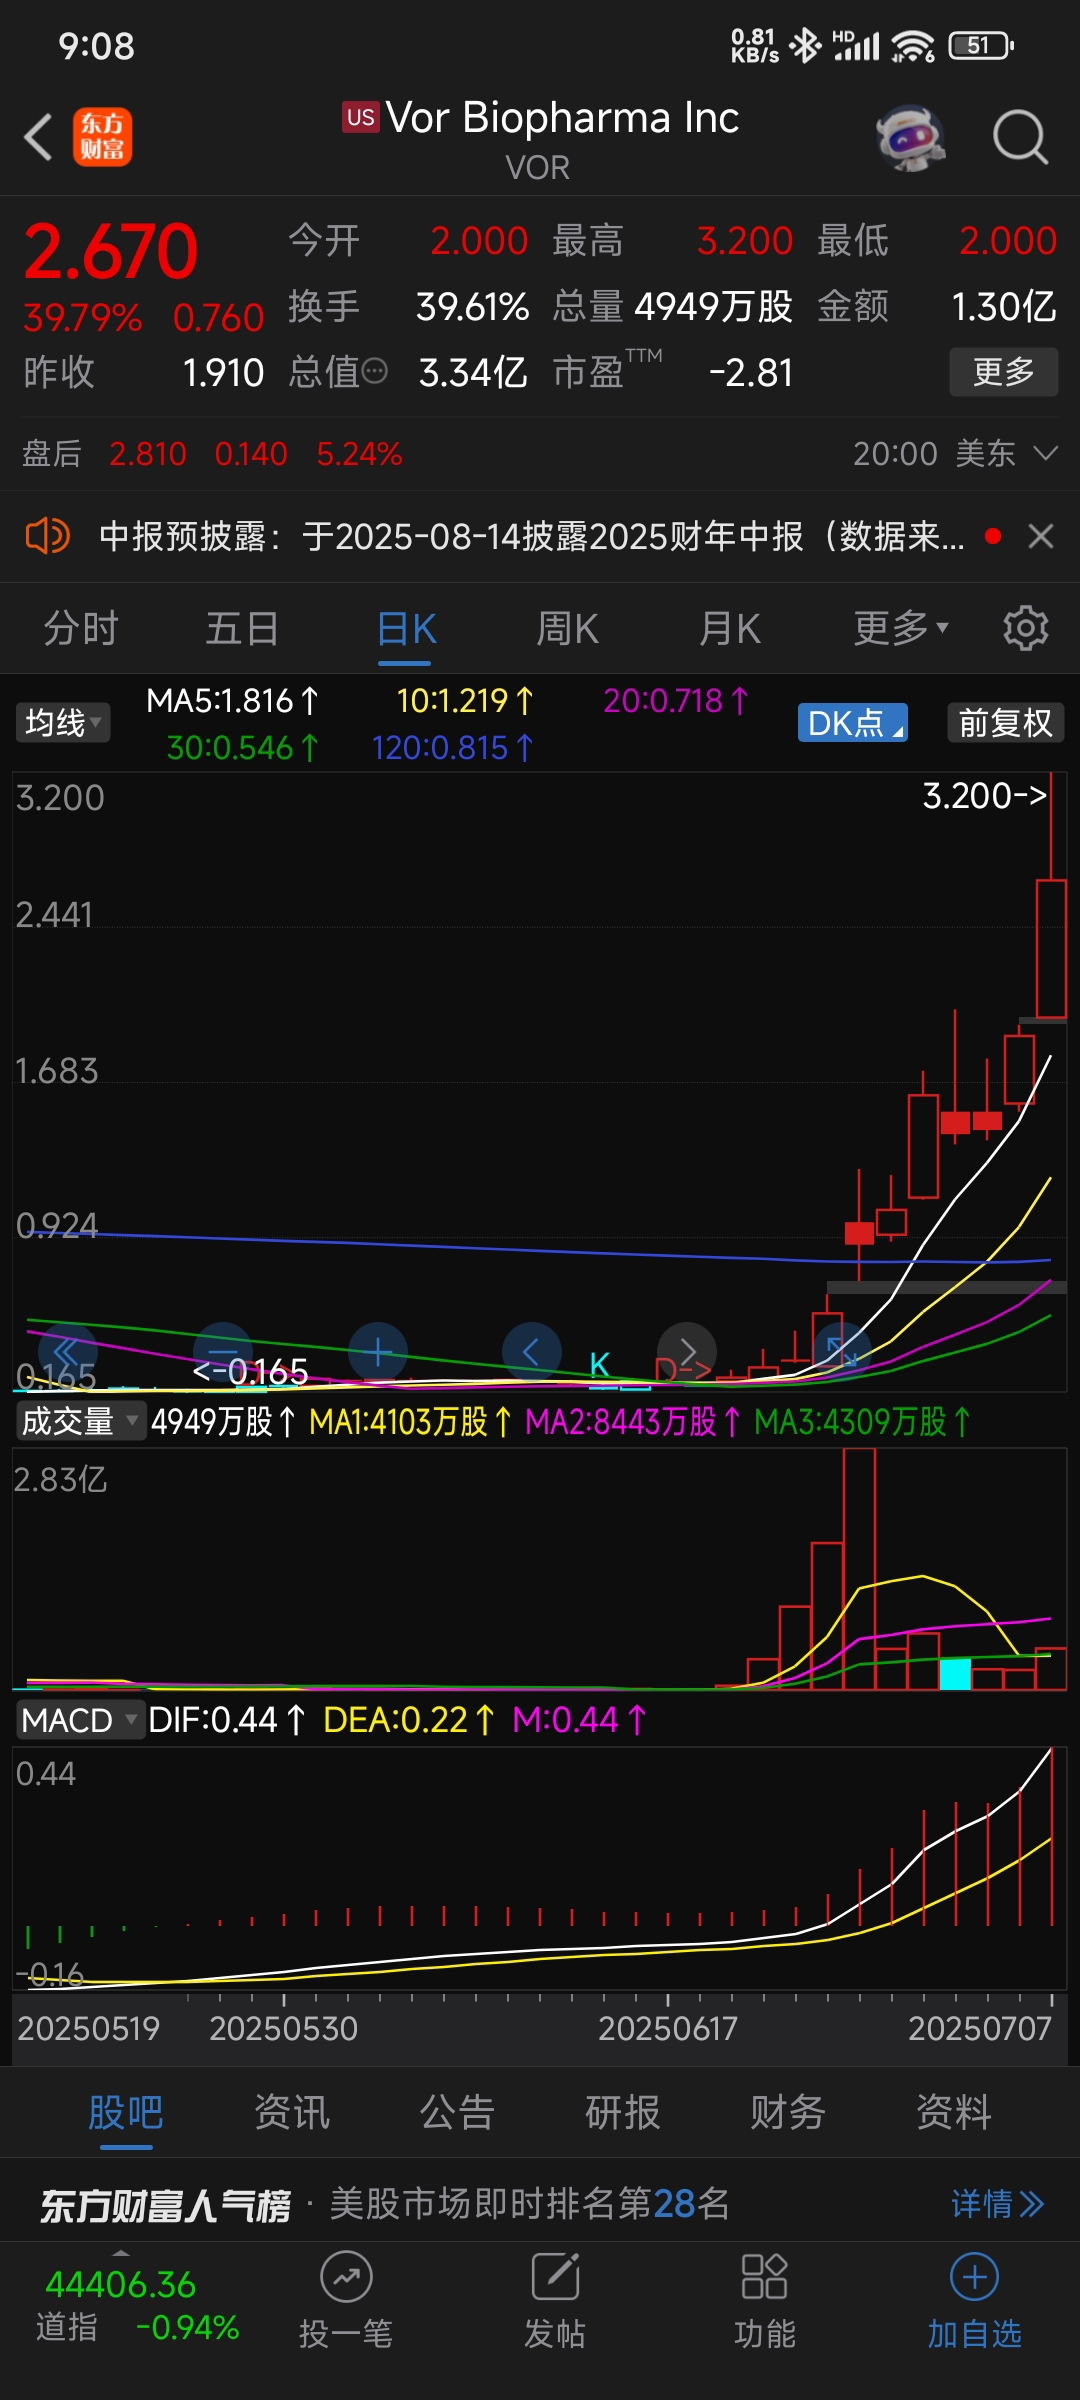Tap the latest tall red candlestick
The height and width of the screenshot is (2400, 1080).
(x=1051, y=948)
